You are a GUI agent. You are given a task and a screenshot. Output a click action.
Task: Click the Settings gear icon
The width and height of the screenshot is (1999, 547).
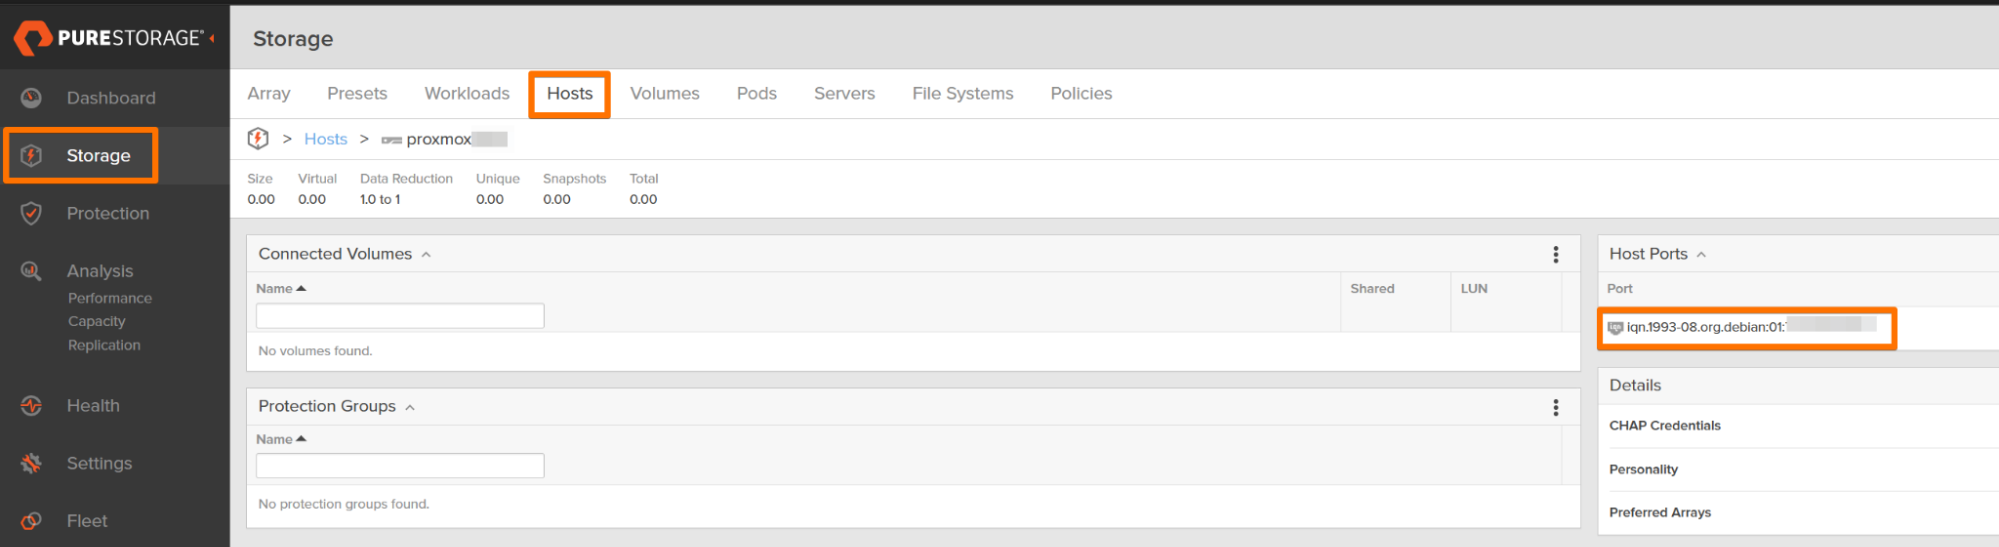(32, 463)
